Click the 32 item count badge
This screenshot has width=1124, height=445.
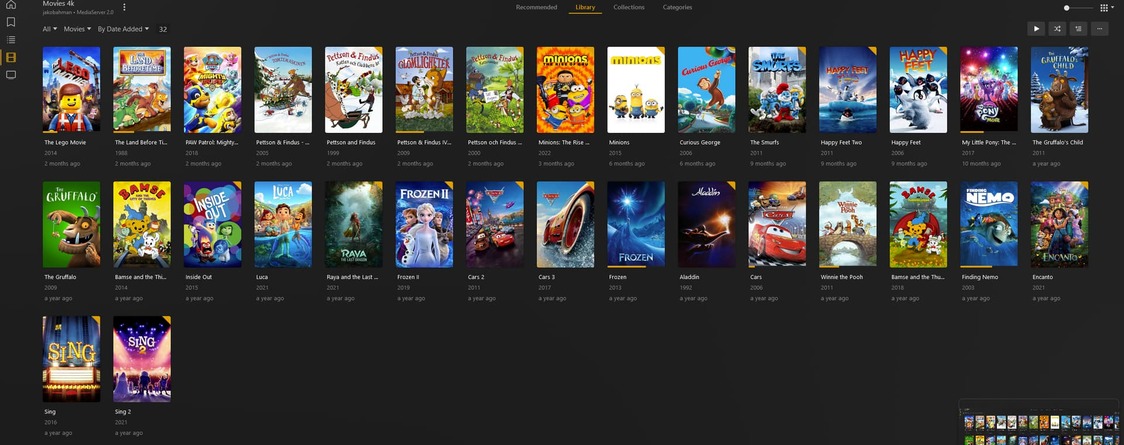click(x=163, y=29)
